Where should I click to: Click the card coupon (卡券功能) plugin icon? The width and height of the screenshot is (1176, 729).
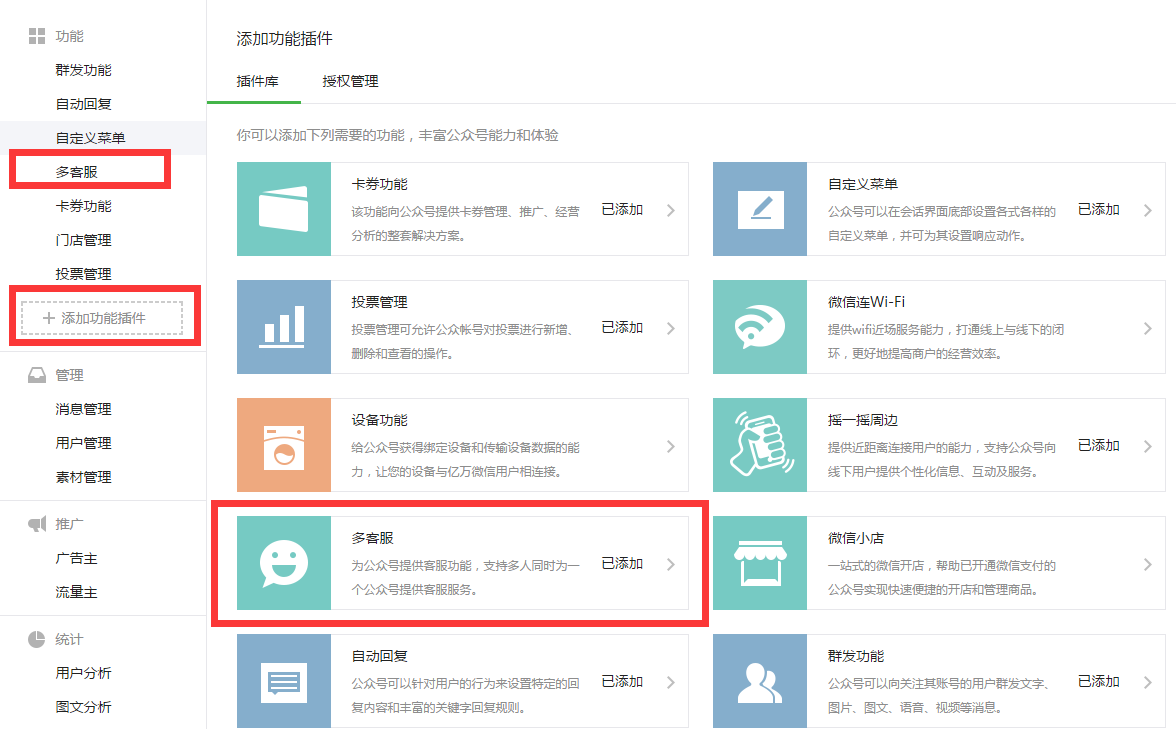pos(284,209)
